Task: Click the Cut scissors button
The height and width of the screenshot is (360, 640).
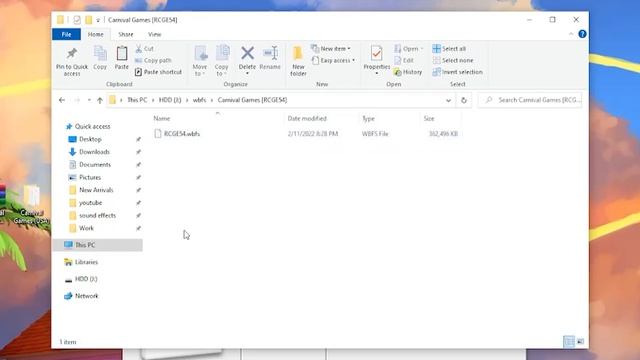Action: 144,49
